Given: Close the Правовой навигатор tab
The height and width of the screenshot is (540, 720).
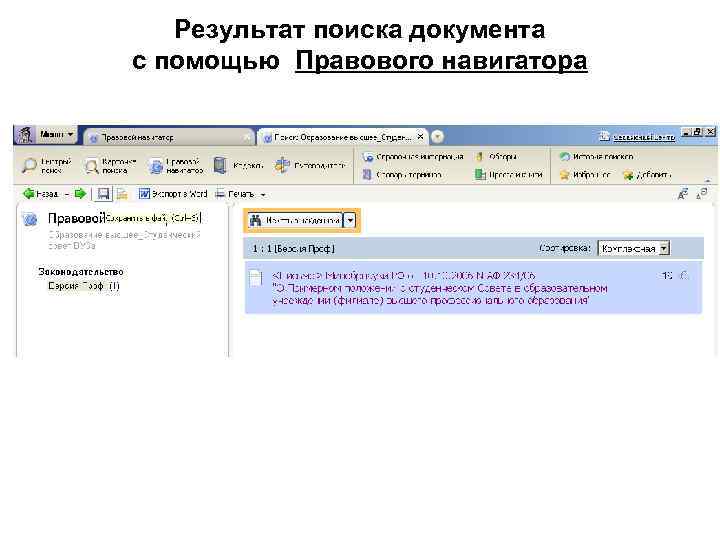Looking at the screenshot, I should [x=248, y=137].
